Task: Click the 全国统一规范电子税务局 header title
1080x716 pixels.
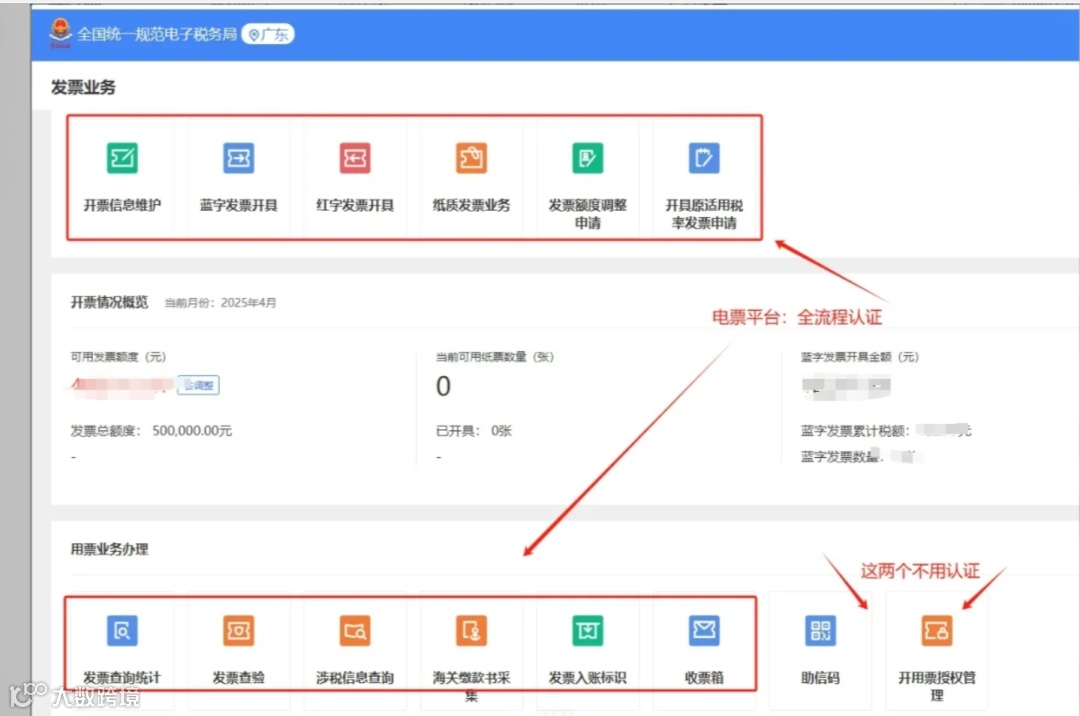Action: click(x=159, y=33)
